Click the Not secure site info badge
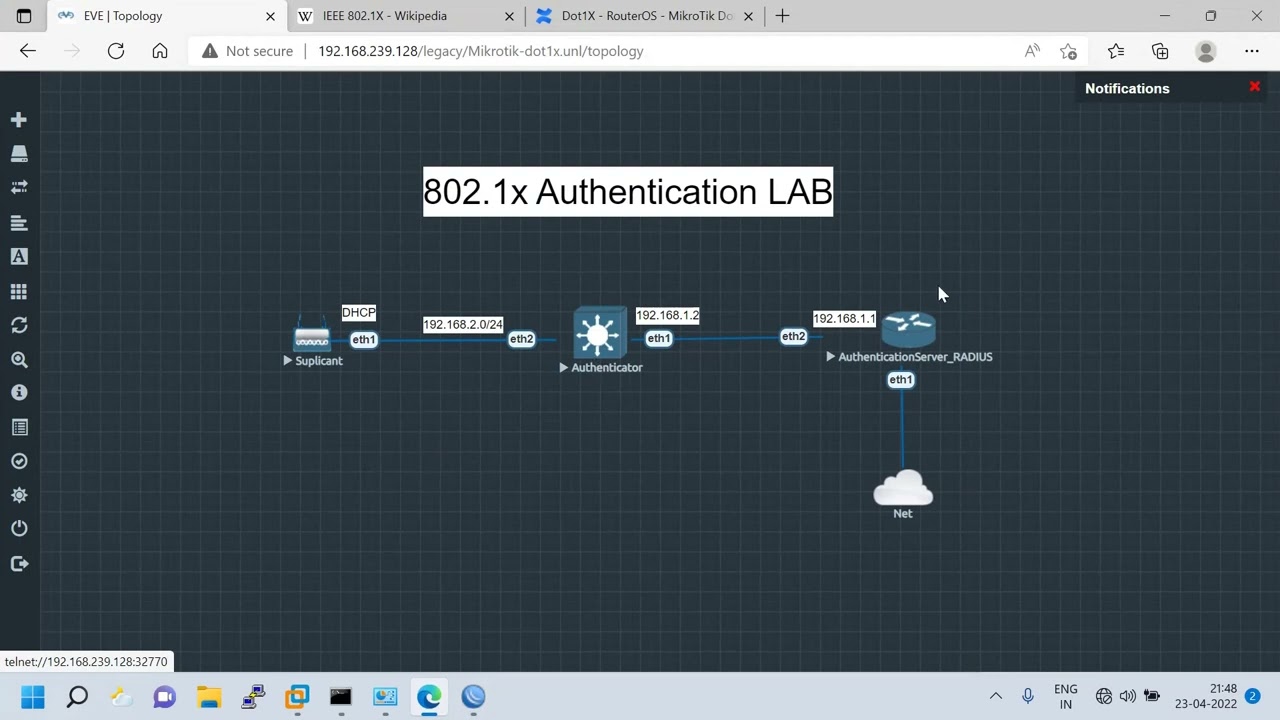Screen dimensions: 1280x720 (x=247, y=51)
